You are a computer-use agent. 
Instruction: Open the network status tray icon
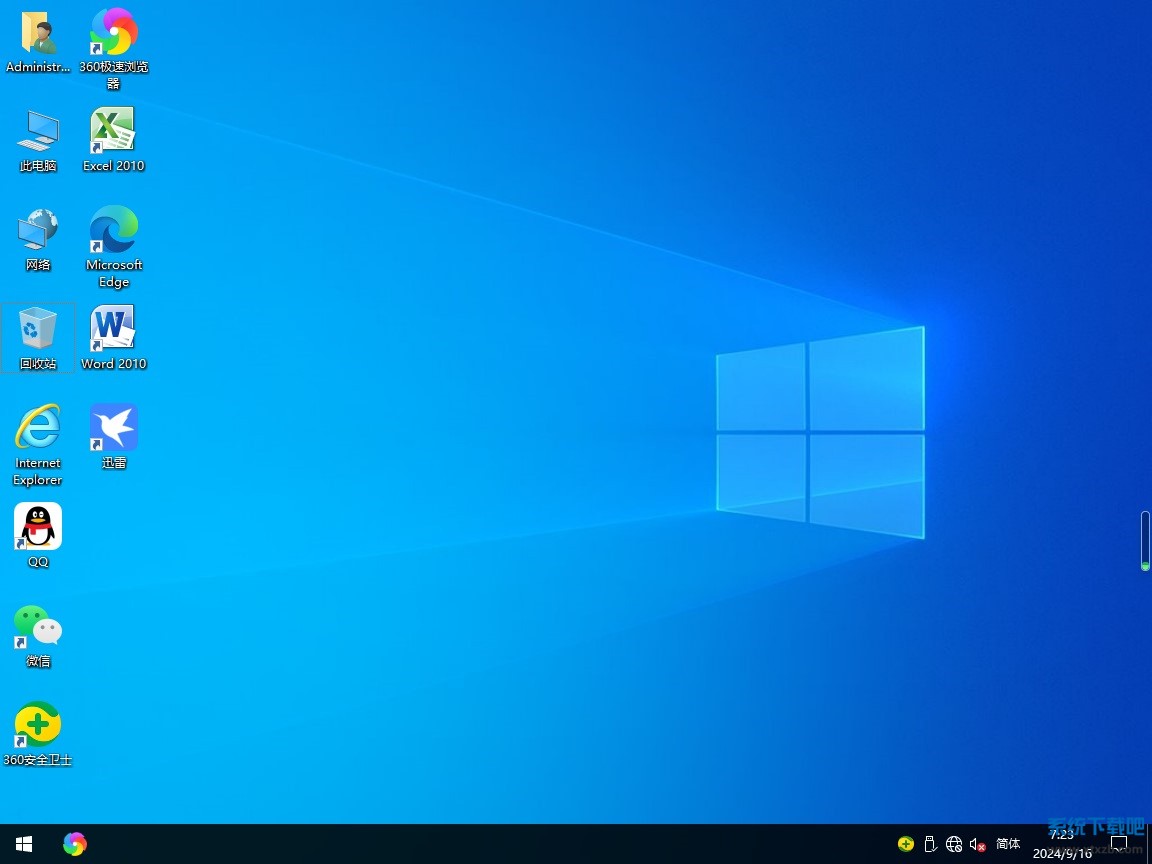(x=954, y=844)
